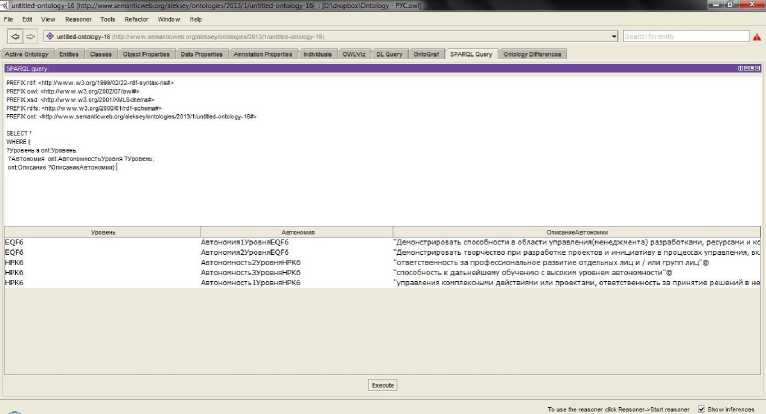Switch to the Object Properties tab
This screenshot has height=414, width=766.
146,54
